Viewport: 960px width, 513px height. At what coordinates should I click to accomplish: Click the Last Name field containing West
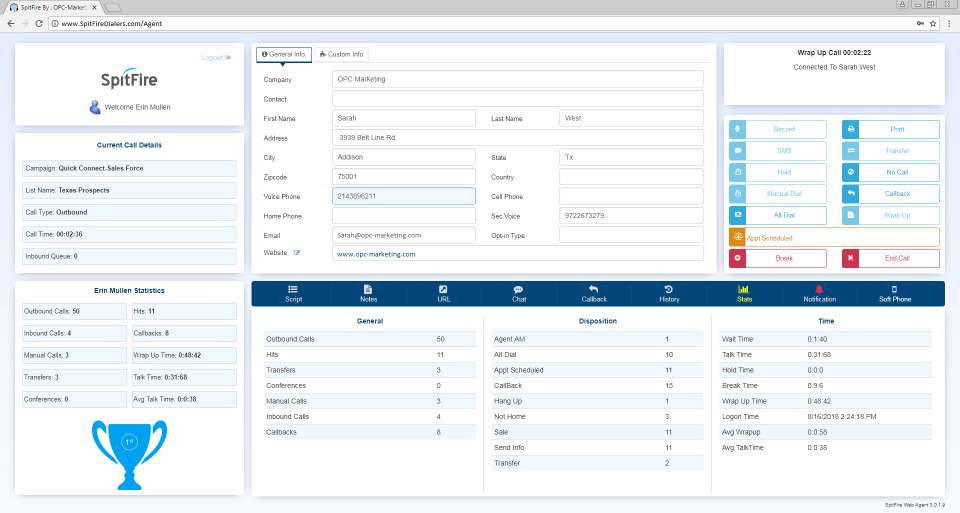pos(631,118)
